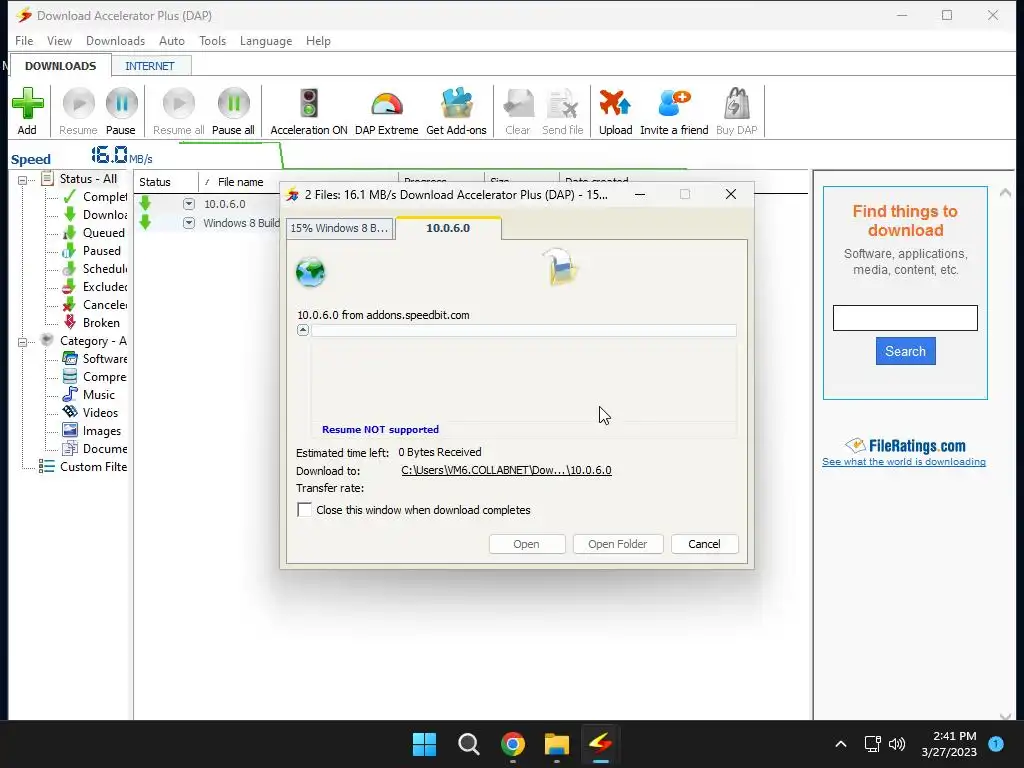Switch to the INTERNET tab
Screen dimensions: 1024x768
point(150,66)
